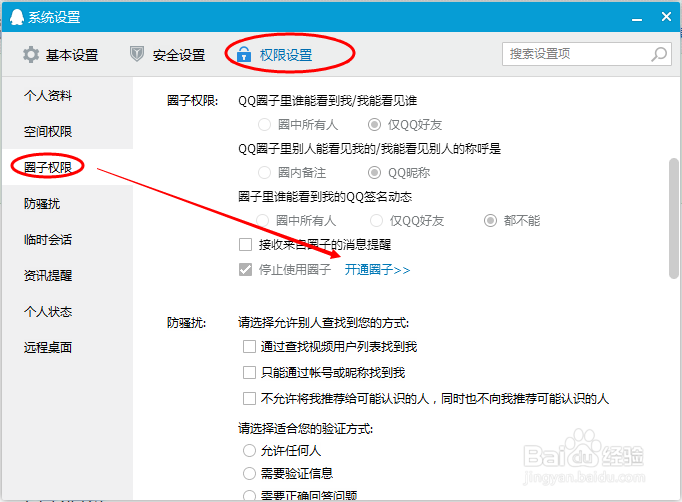Focus the 搜索设置项 search field

[x=587, y=54]
